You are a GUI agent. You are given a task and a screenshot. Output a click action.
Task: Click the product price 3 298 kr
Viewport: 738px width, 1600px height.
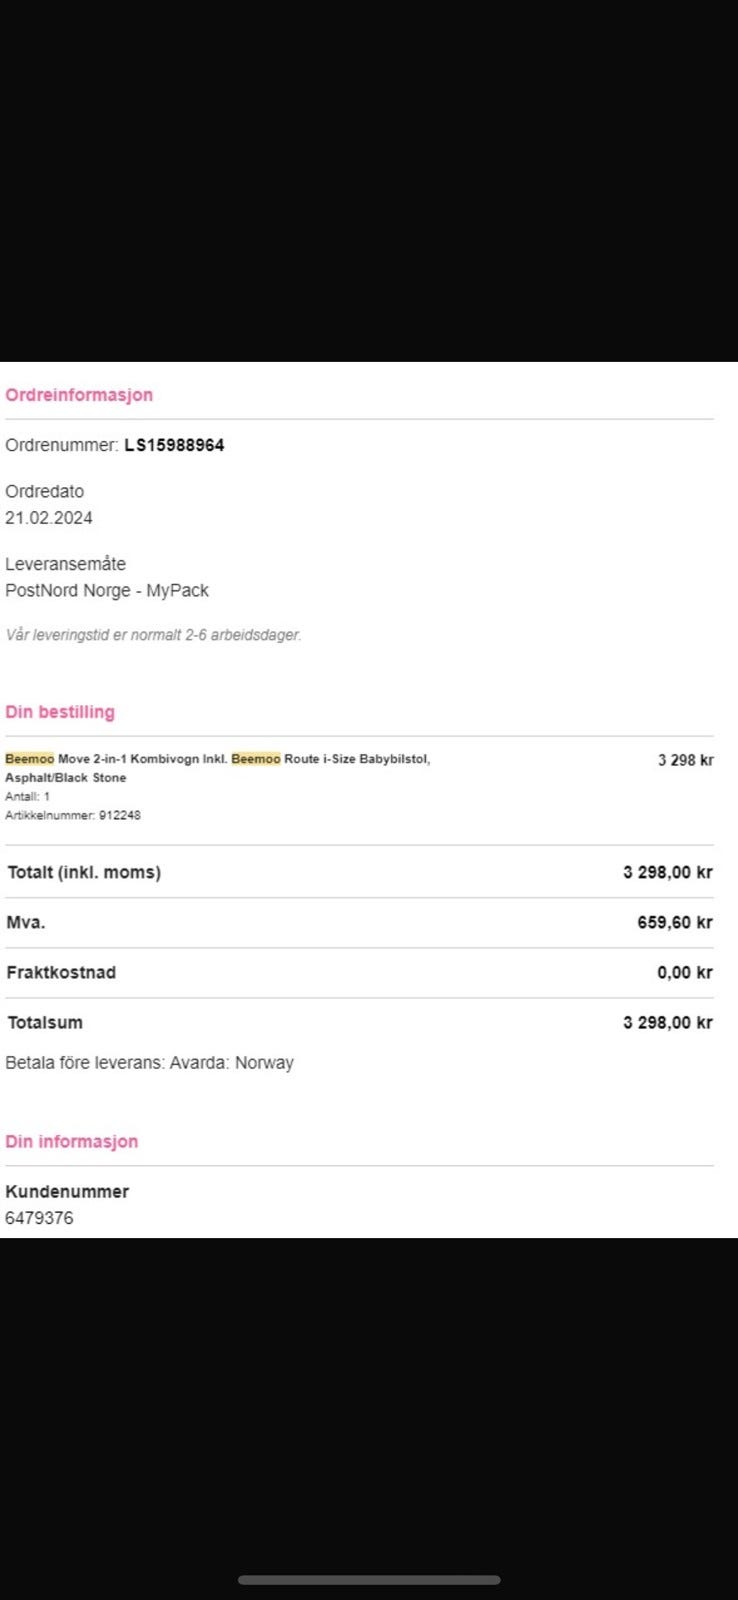coord(686,760)
